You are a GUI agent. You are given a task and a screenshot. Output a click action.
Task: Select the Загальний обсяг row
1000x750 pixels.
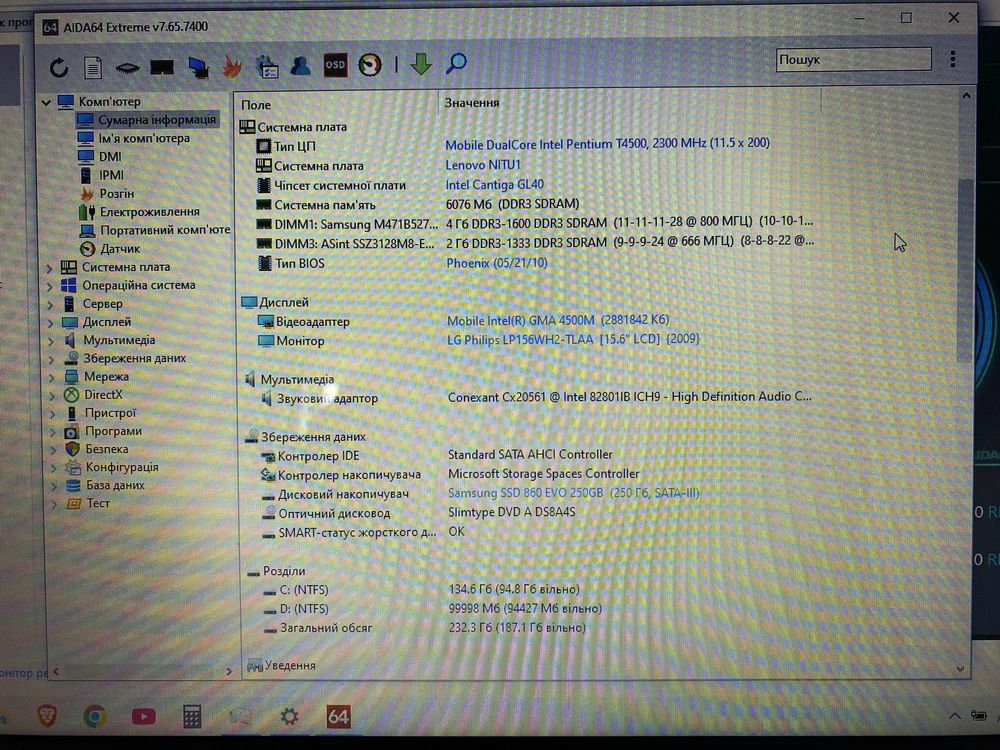pos(424,628)
